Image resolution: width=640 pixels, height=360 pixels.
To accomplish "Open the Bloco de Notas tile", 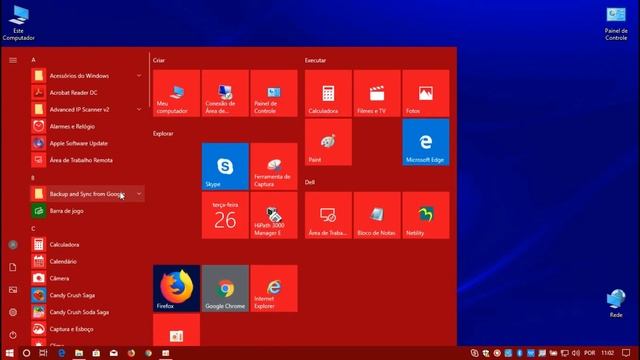I will (377, 215).
